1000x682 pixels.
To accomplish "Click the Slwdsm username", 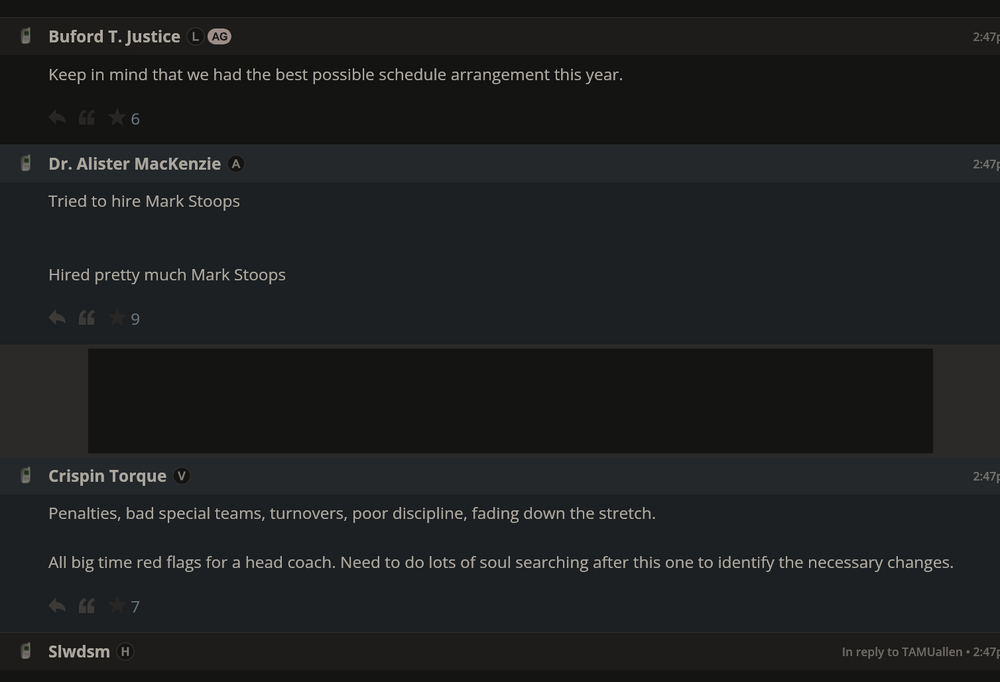I will point(79,651).
